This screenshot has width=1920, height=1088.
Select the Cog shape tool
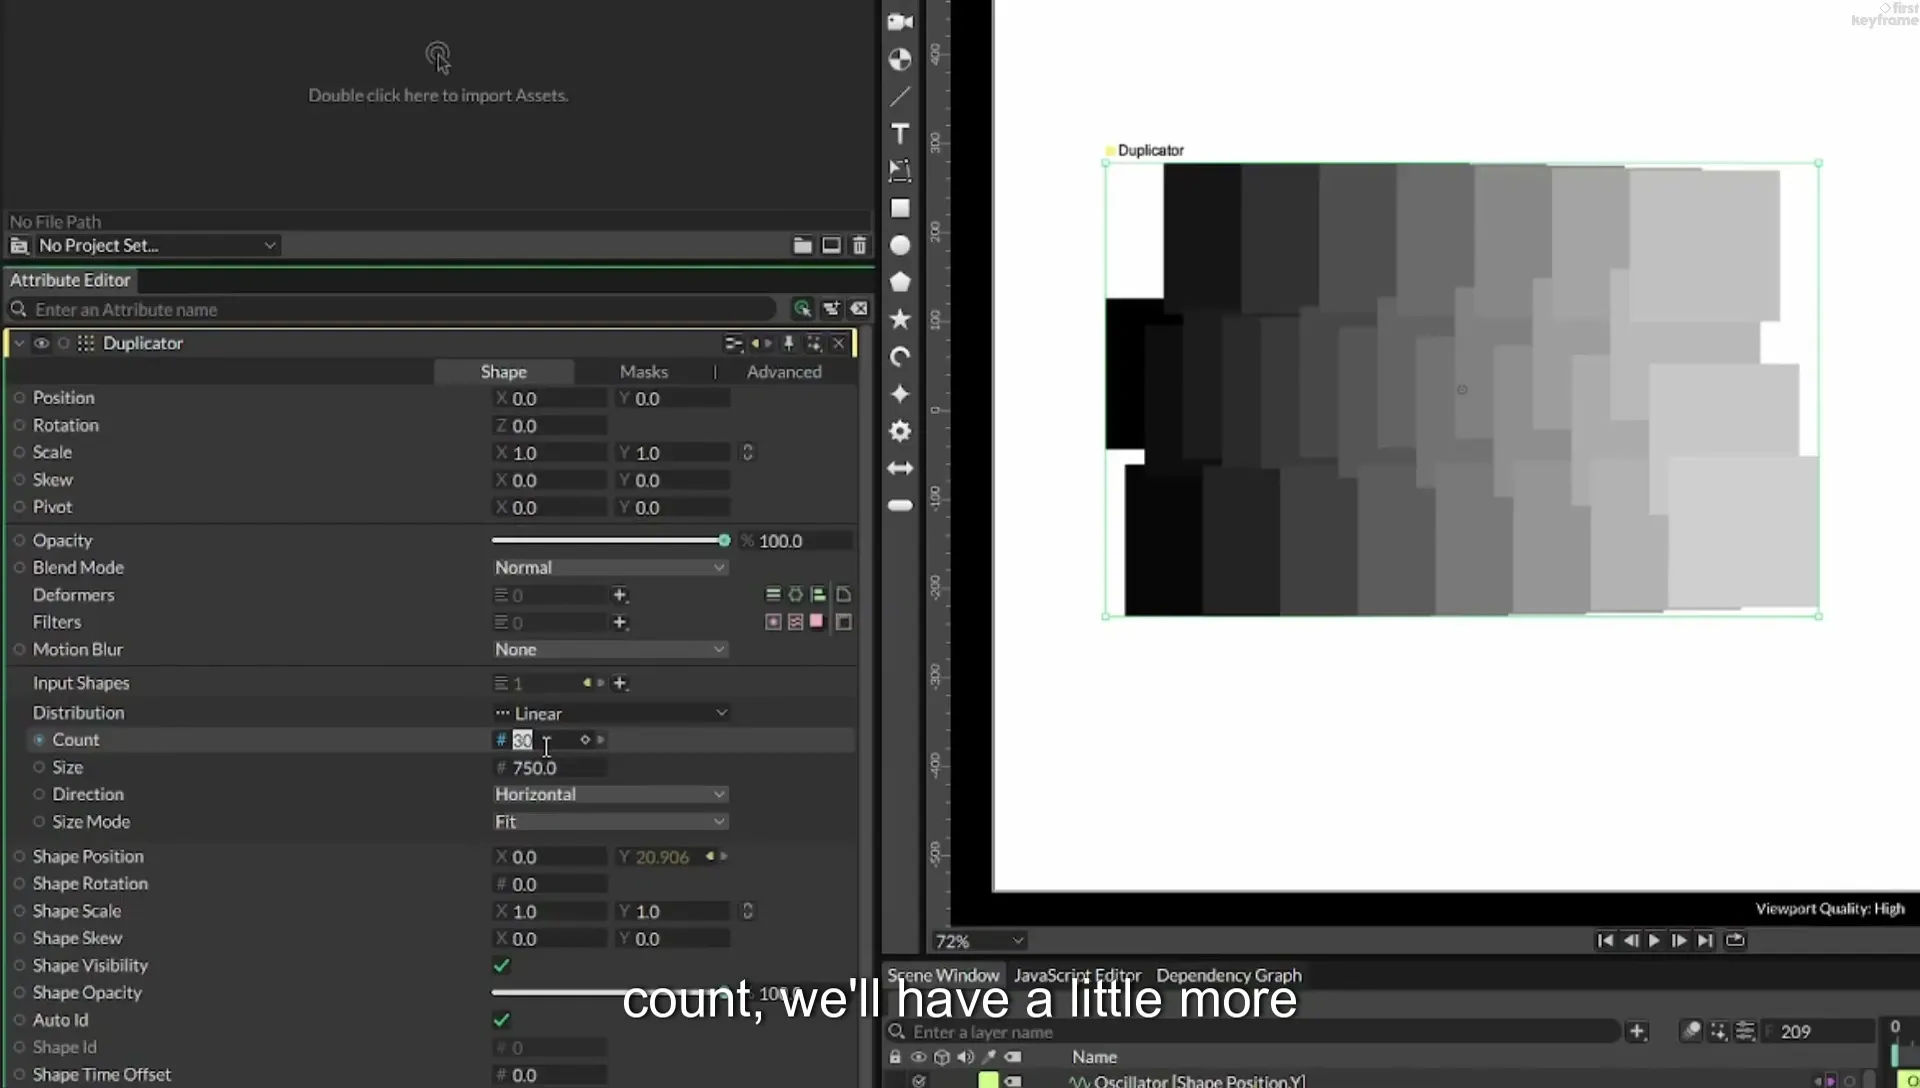pos(900,431)
